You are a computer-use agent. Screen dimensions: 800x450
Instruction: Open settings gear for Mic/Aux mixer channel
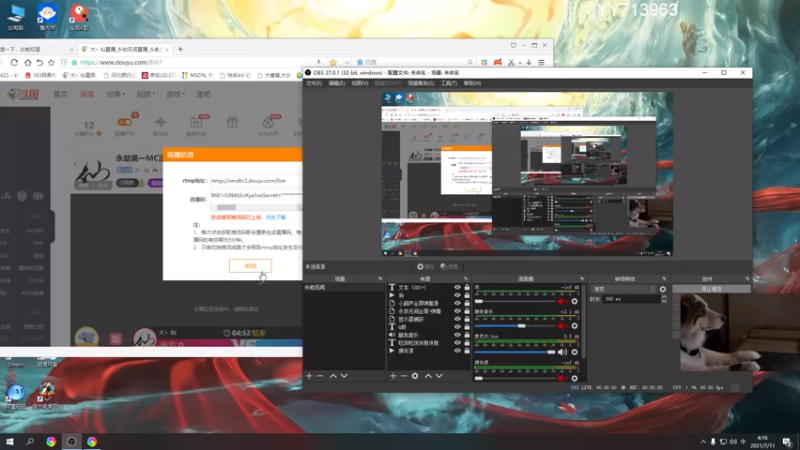pyautogui.click(x=574, y=352)
